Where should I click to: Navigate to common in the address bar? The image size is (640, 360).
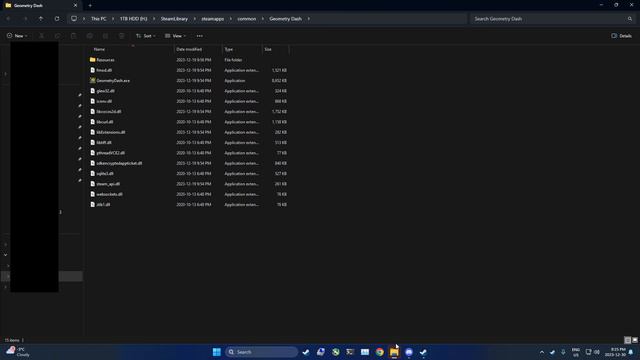click(247, 19)
